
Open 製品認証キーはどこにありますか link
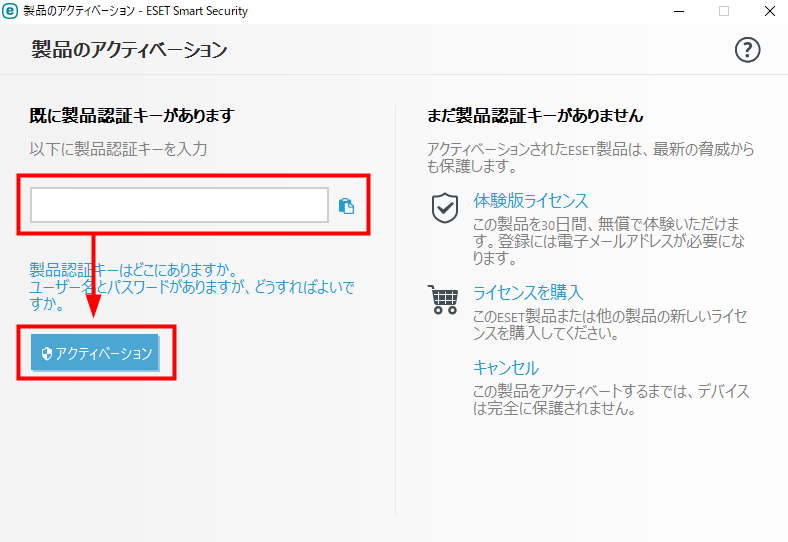tap(133, 270)
